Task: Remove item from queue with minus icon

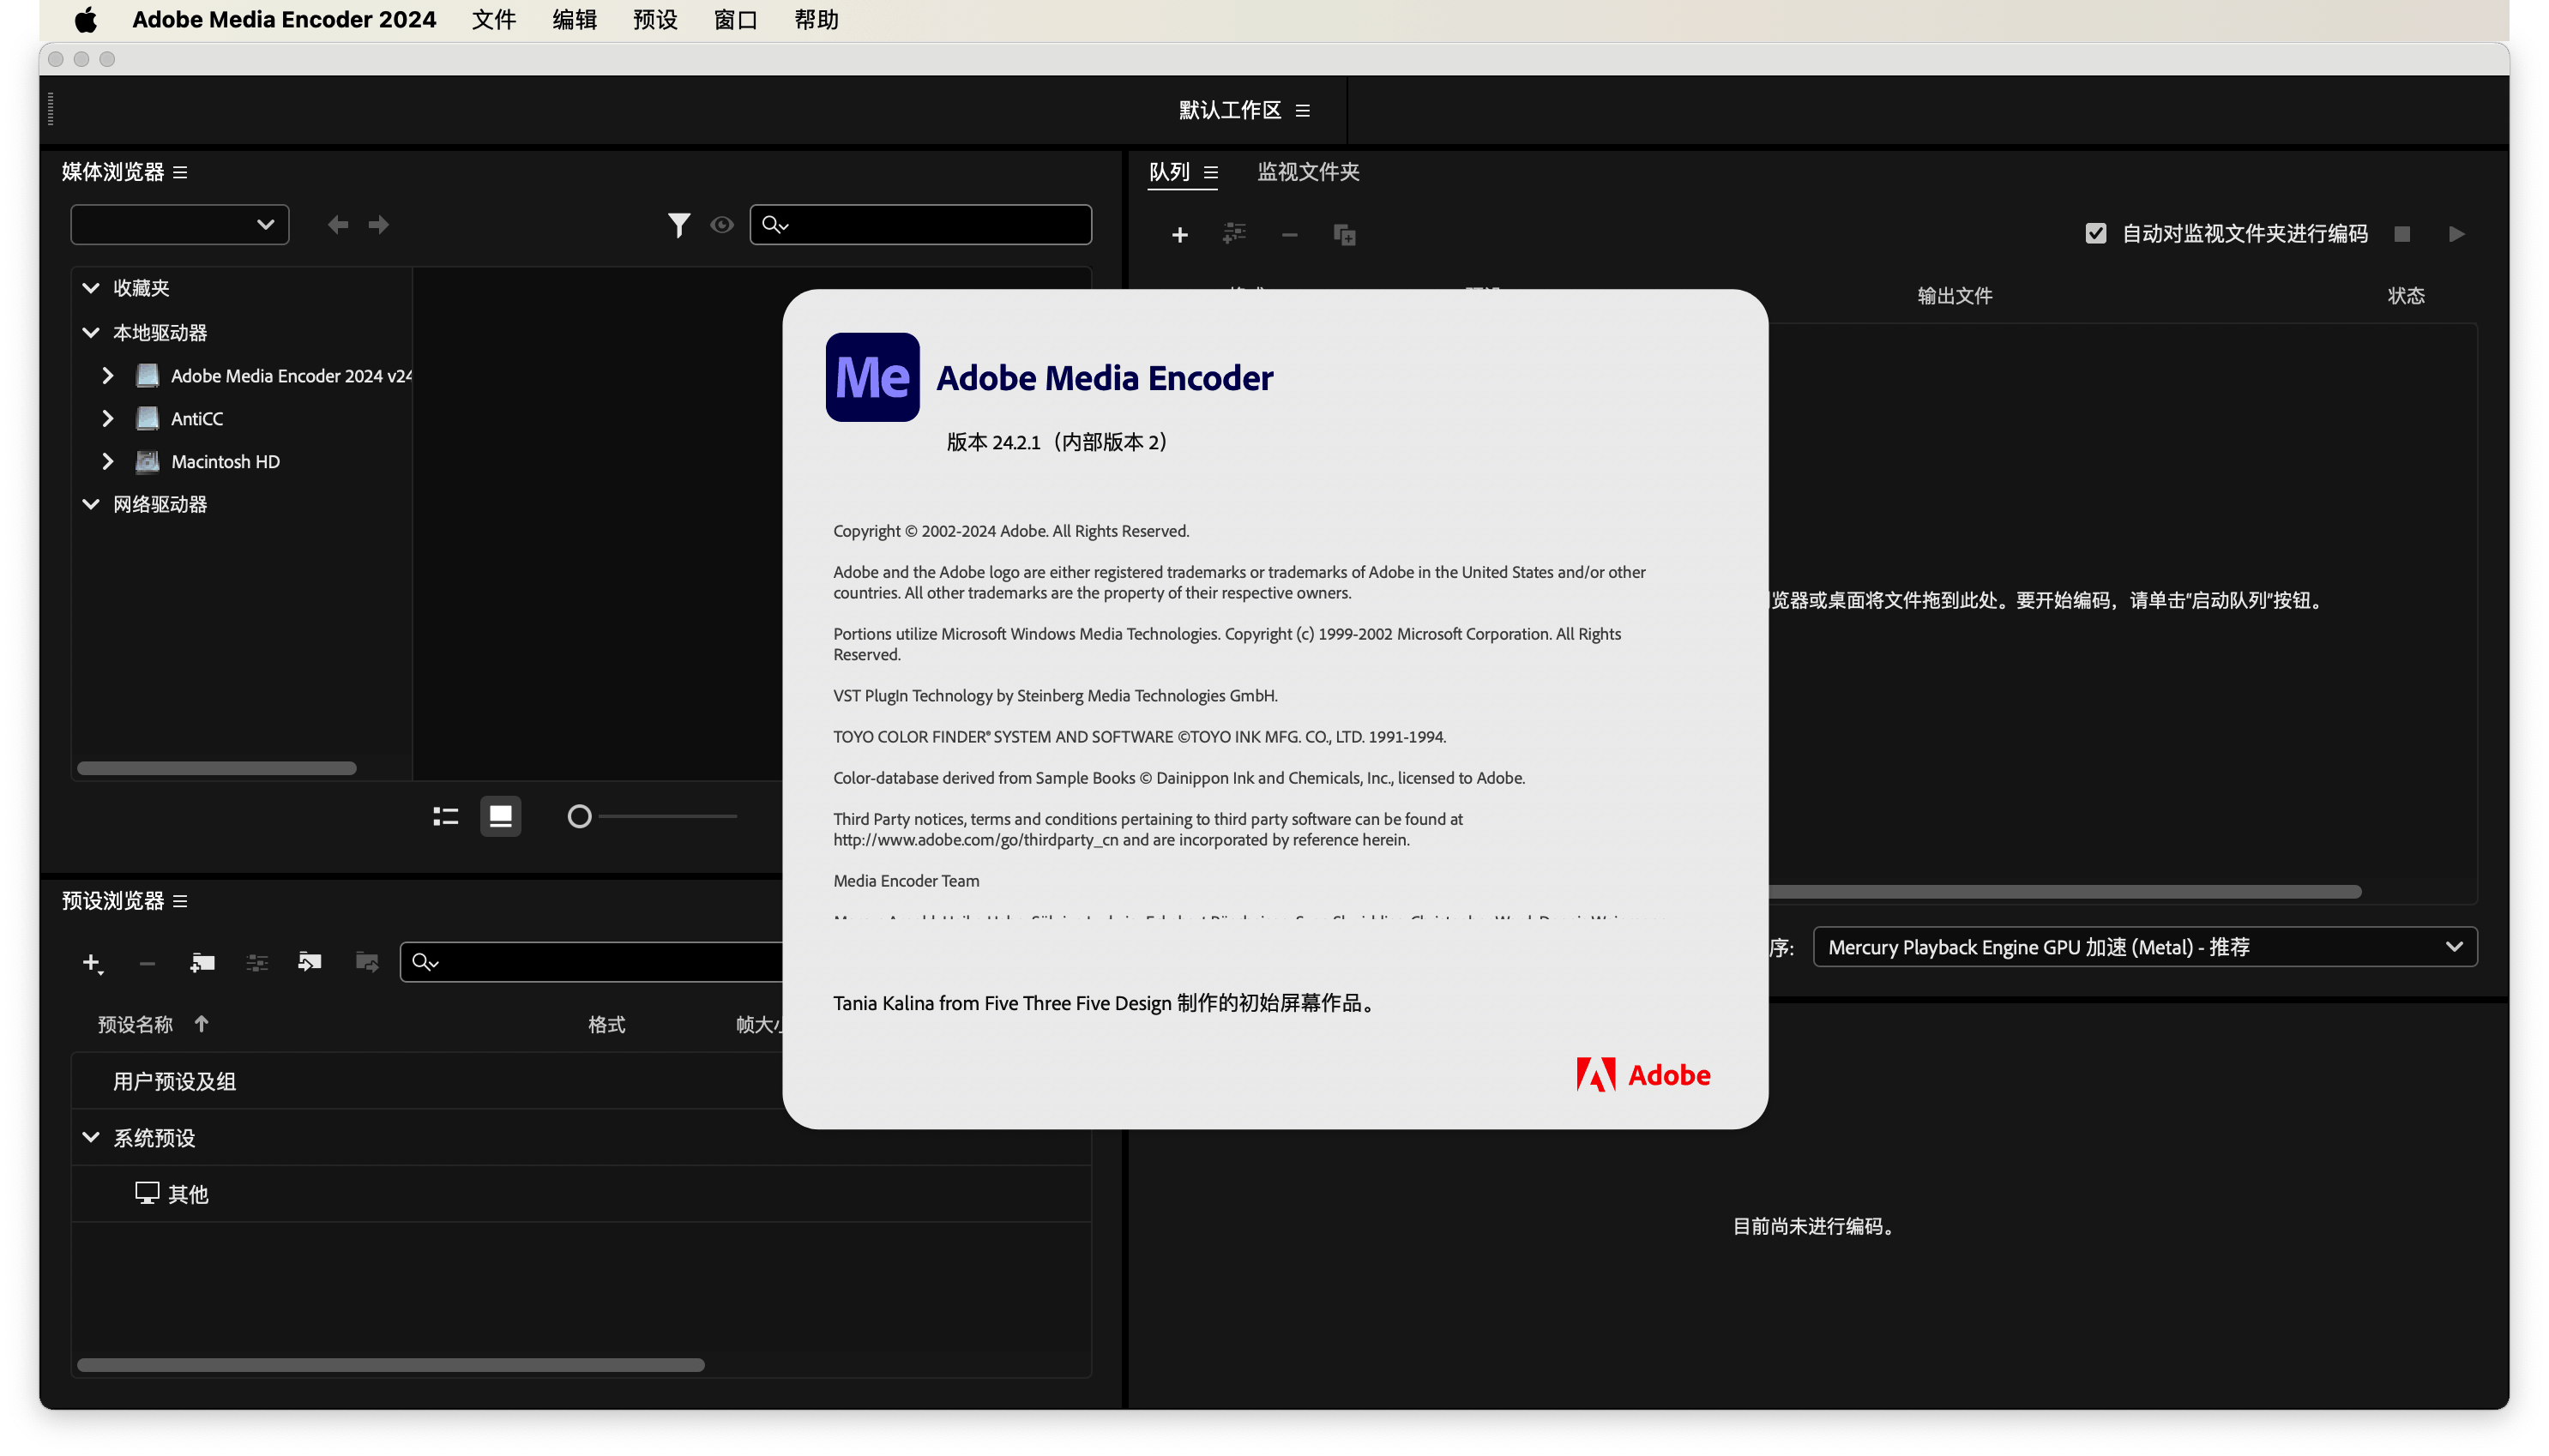Action: [x=1289, y=235]
